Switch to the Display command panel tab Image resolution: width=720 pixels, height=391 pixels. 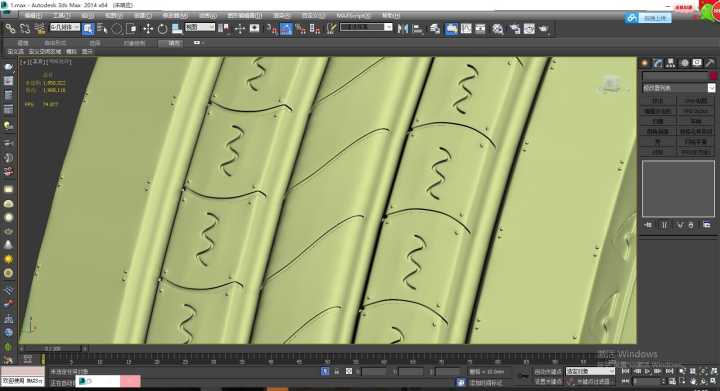pyautogui.click(x=697, y=63)
